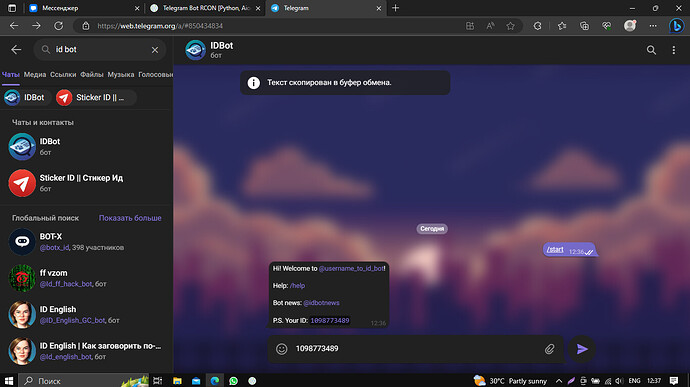Click the /start sent message
The width and height of the screenshot is (690, 387).
569,250
